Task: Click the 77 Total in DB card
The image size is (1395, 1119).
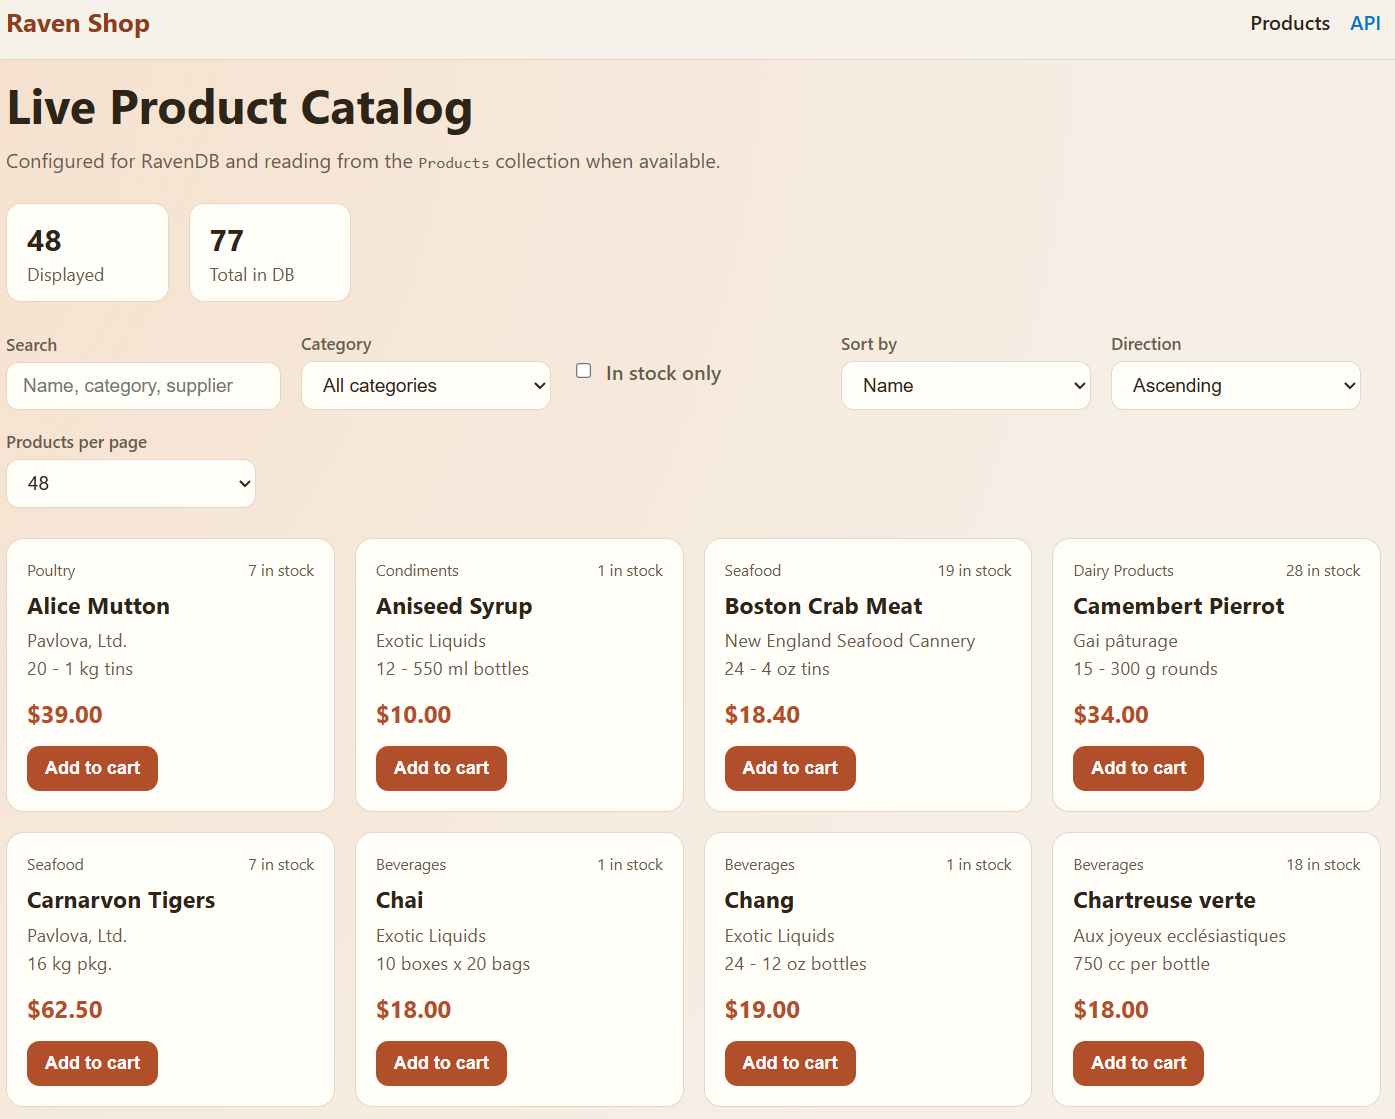Action: 270,253
